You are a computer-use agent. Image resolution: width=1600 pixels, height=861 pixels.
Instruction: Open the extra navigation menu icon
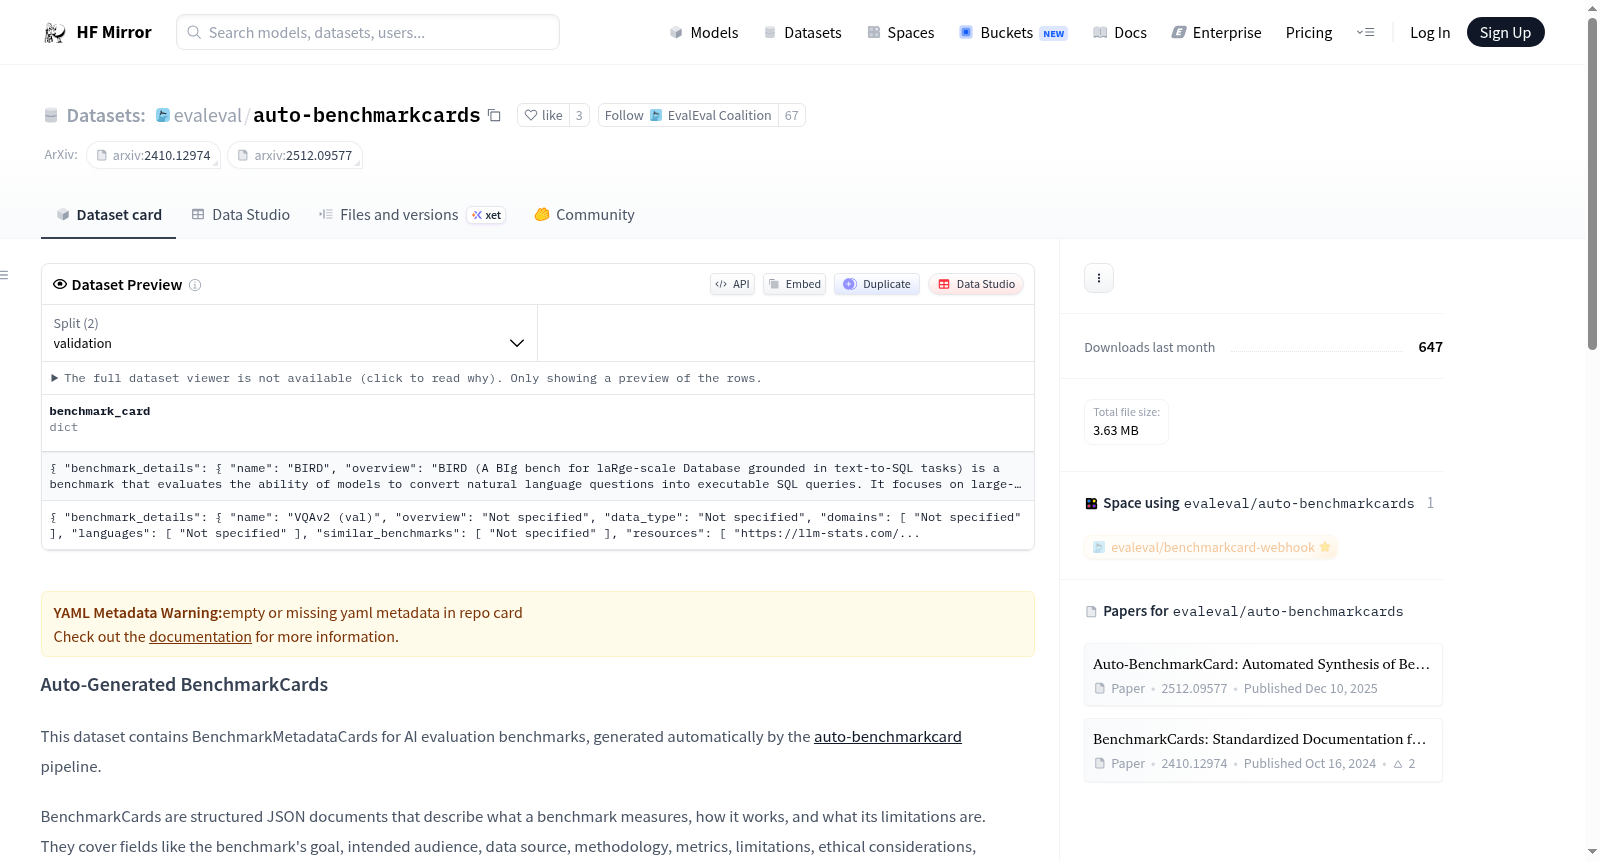(1365, 33)
